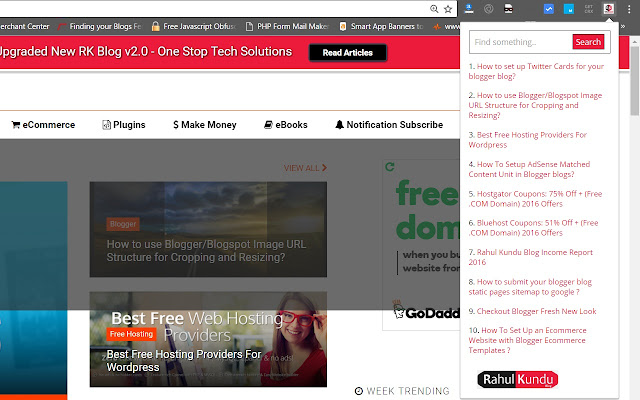Click the WEEK TRENDING heading
Screen dimensions: 640x400
408,391
